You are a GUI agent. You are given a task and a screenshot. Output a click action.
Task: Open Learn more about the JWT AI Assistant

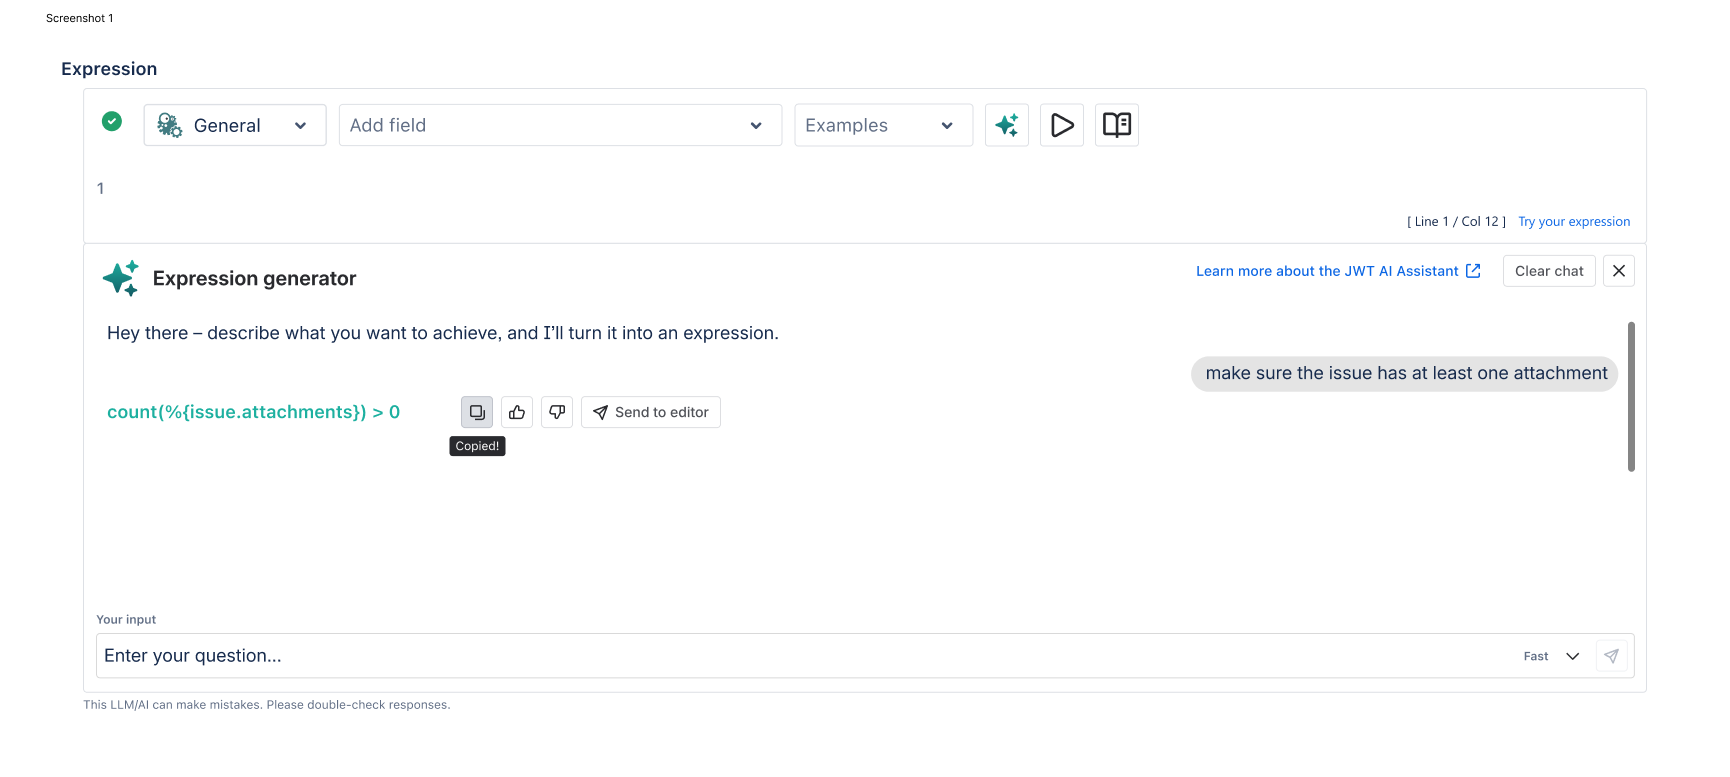[1338, 271]
